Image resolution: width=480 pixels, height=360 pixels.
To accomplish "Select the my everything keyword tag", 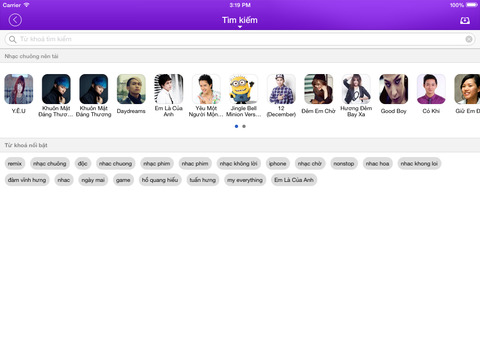I will coord(245,180).
